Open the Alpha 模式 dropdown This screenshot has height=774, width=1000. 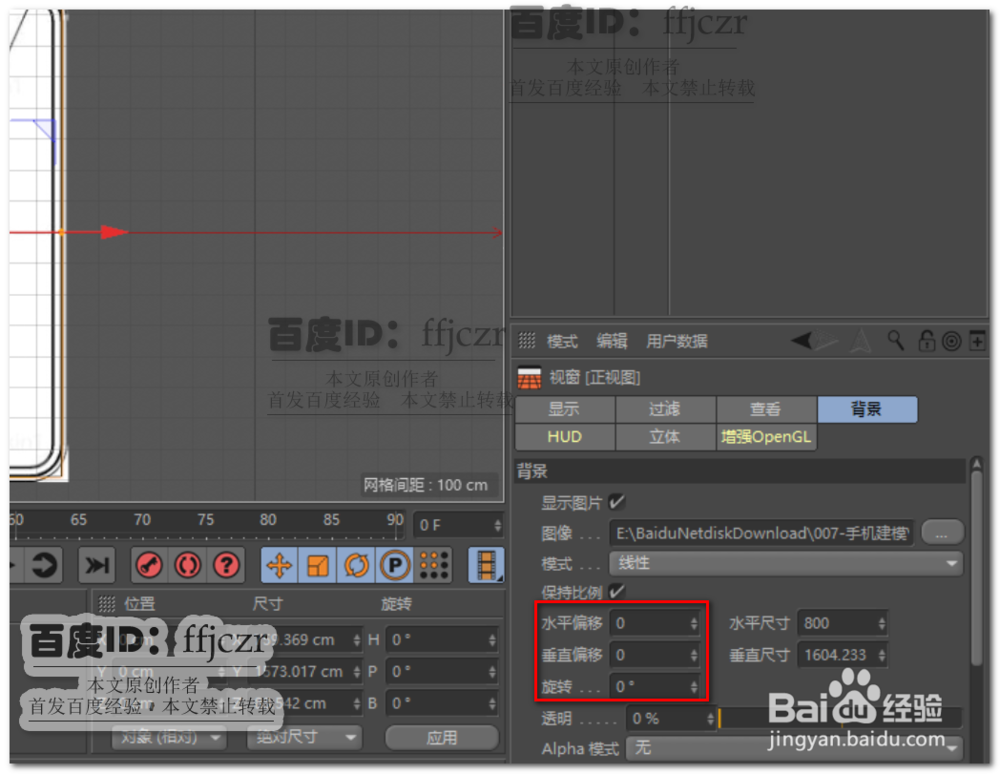tap(794, 748)
